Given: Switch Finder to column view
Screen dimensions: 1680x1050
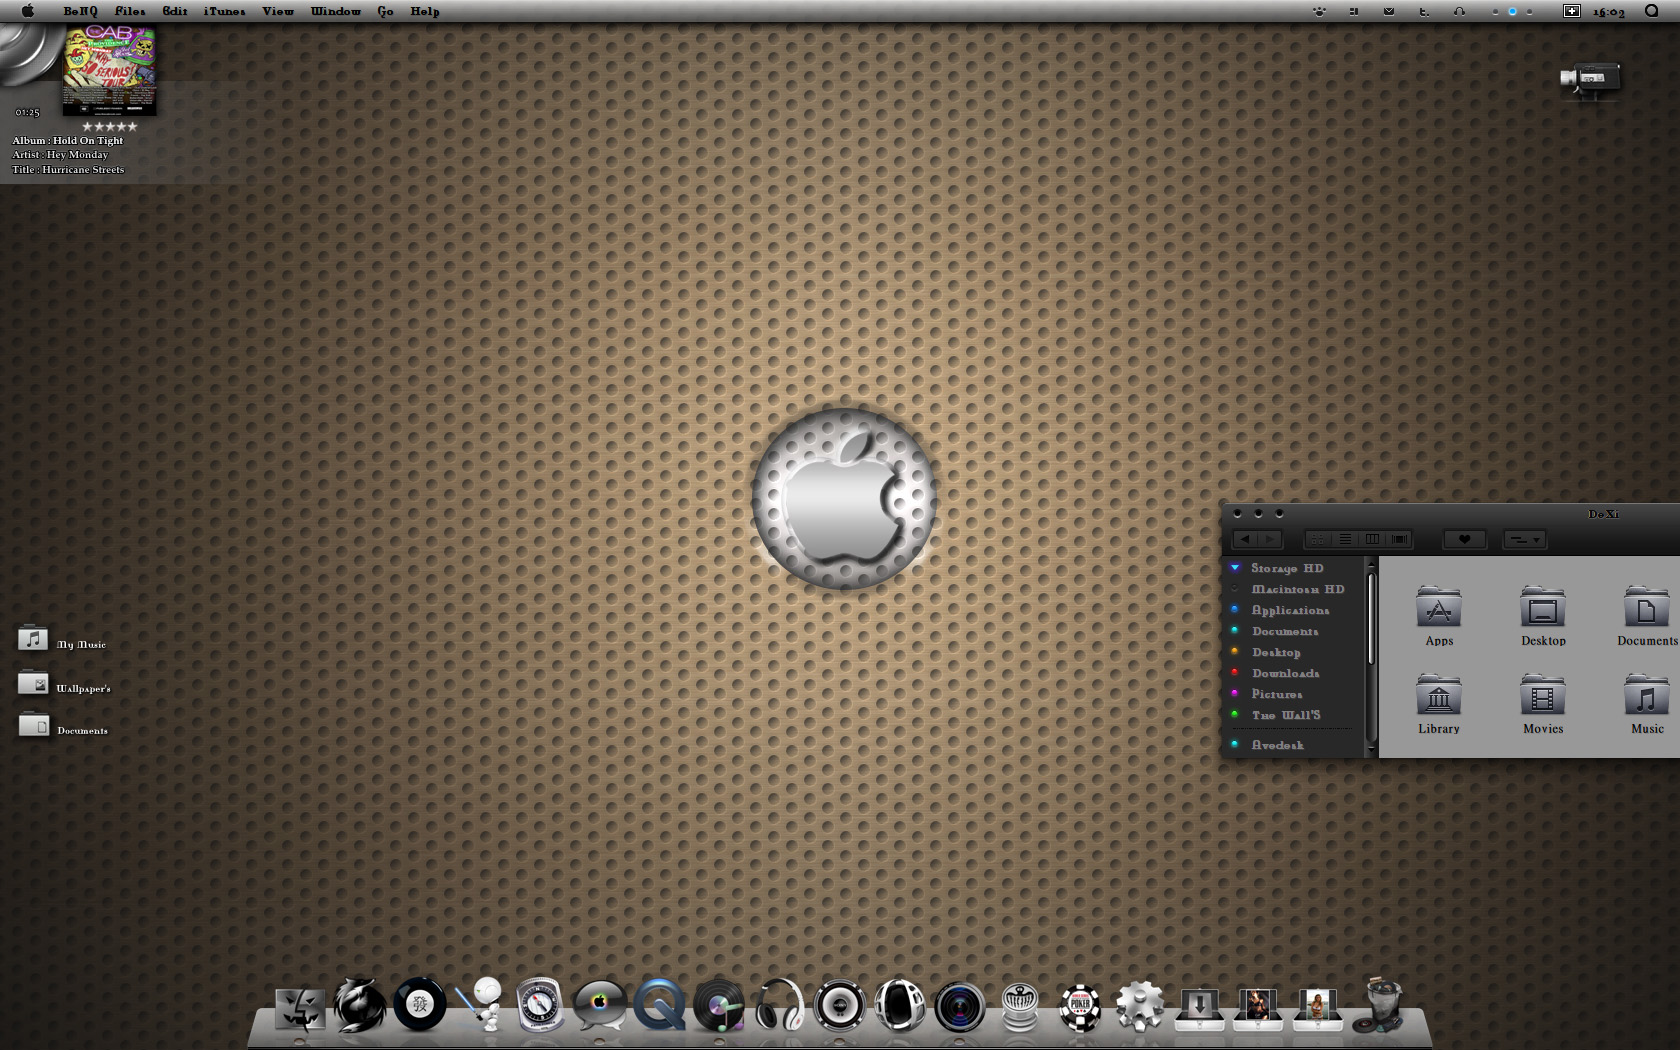Looking at the screenshot, I should tap(1372, 540).
